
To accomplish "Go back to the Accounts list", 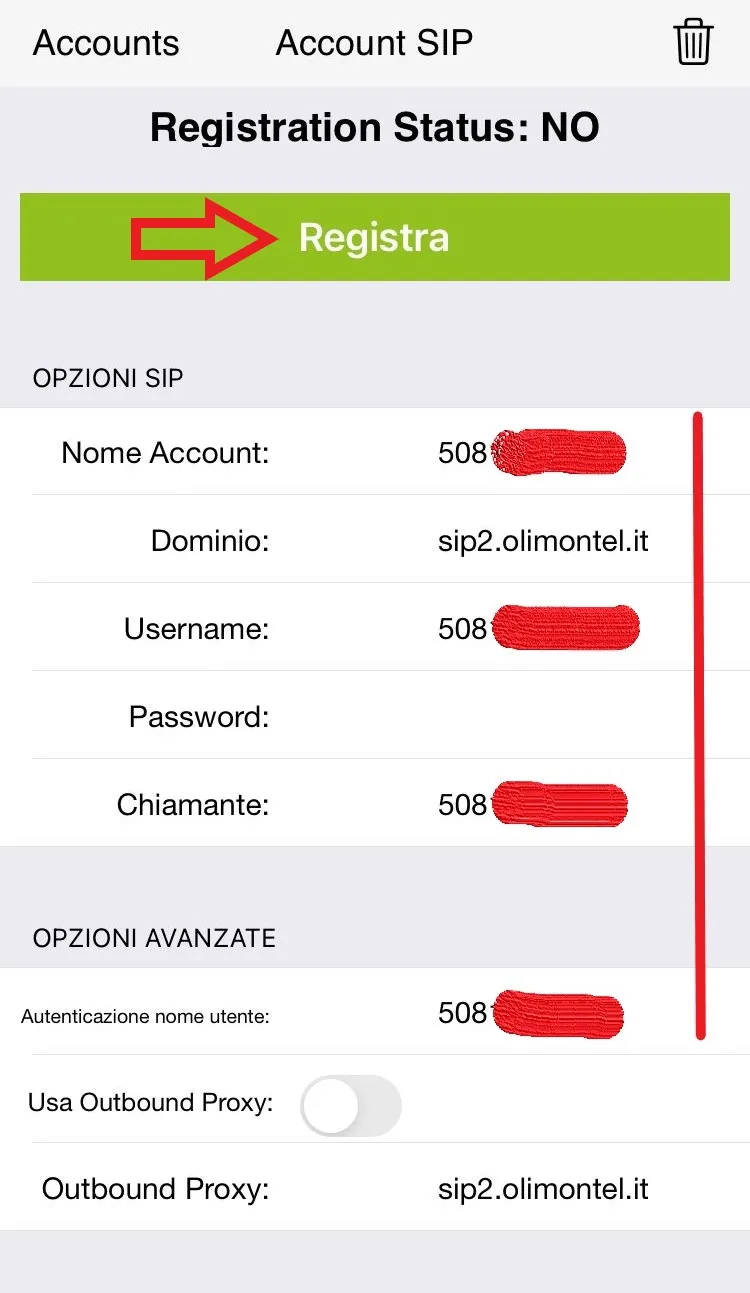I will coord(106,43).
